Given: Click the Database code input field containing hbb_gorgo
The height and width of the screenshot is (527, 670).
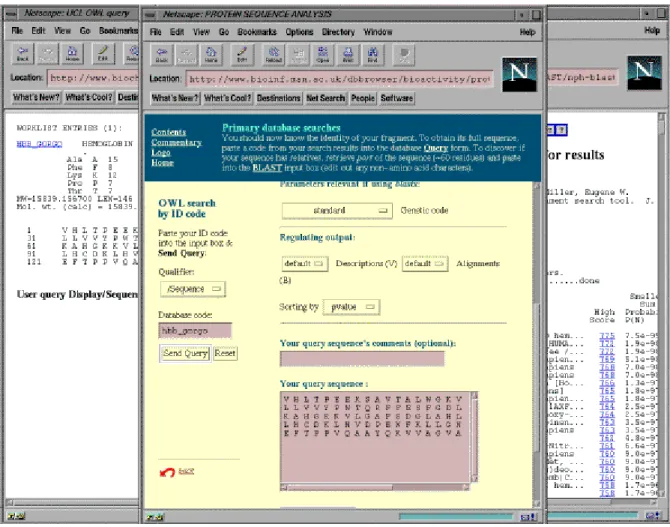Looking at the screenshot, I should coord(195,331).
